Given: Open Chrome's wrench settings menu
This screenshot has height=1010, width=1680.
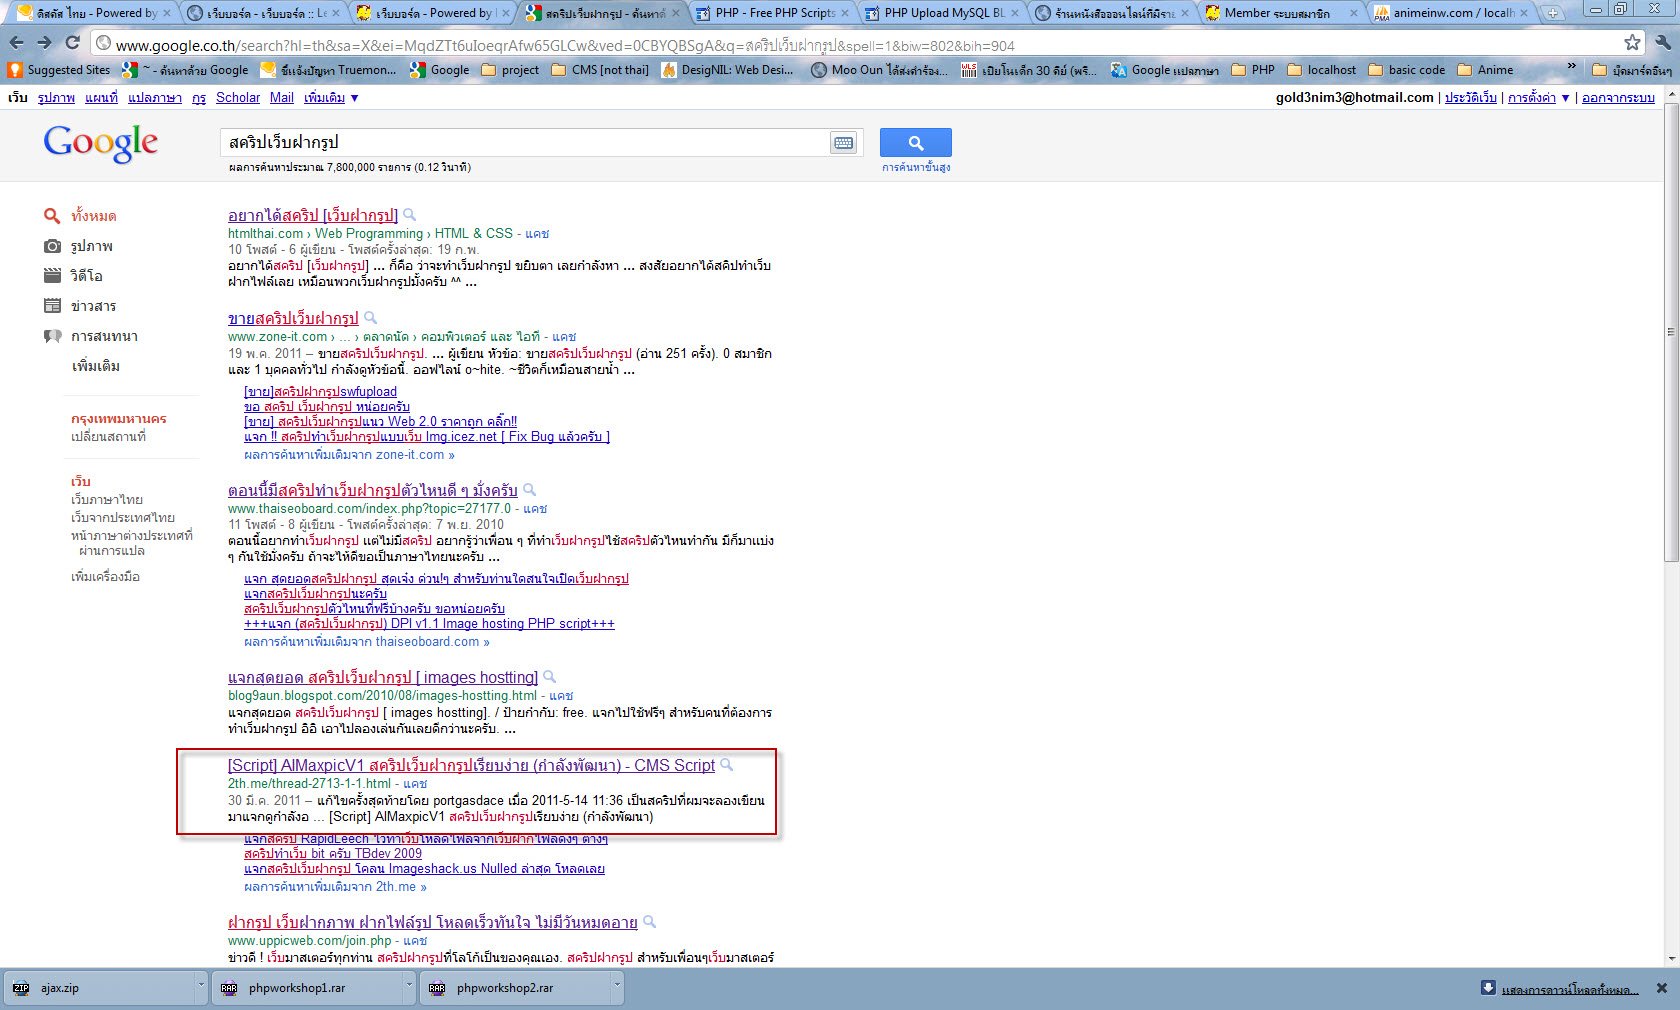Looking at the screenshot, I should click(1662, 42).
